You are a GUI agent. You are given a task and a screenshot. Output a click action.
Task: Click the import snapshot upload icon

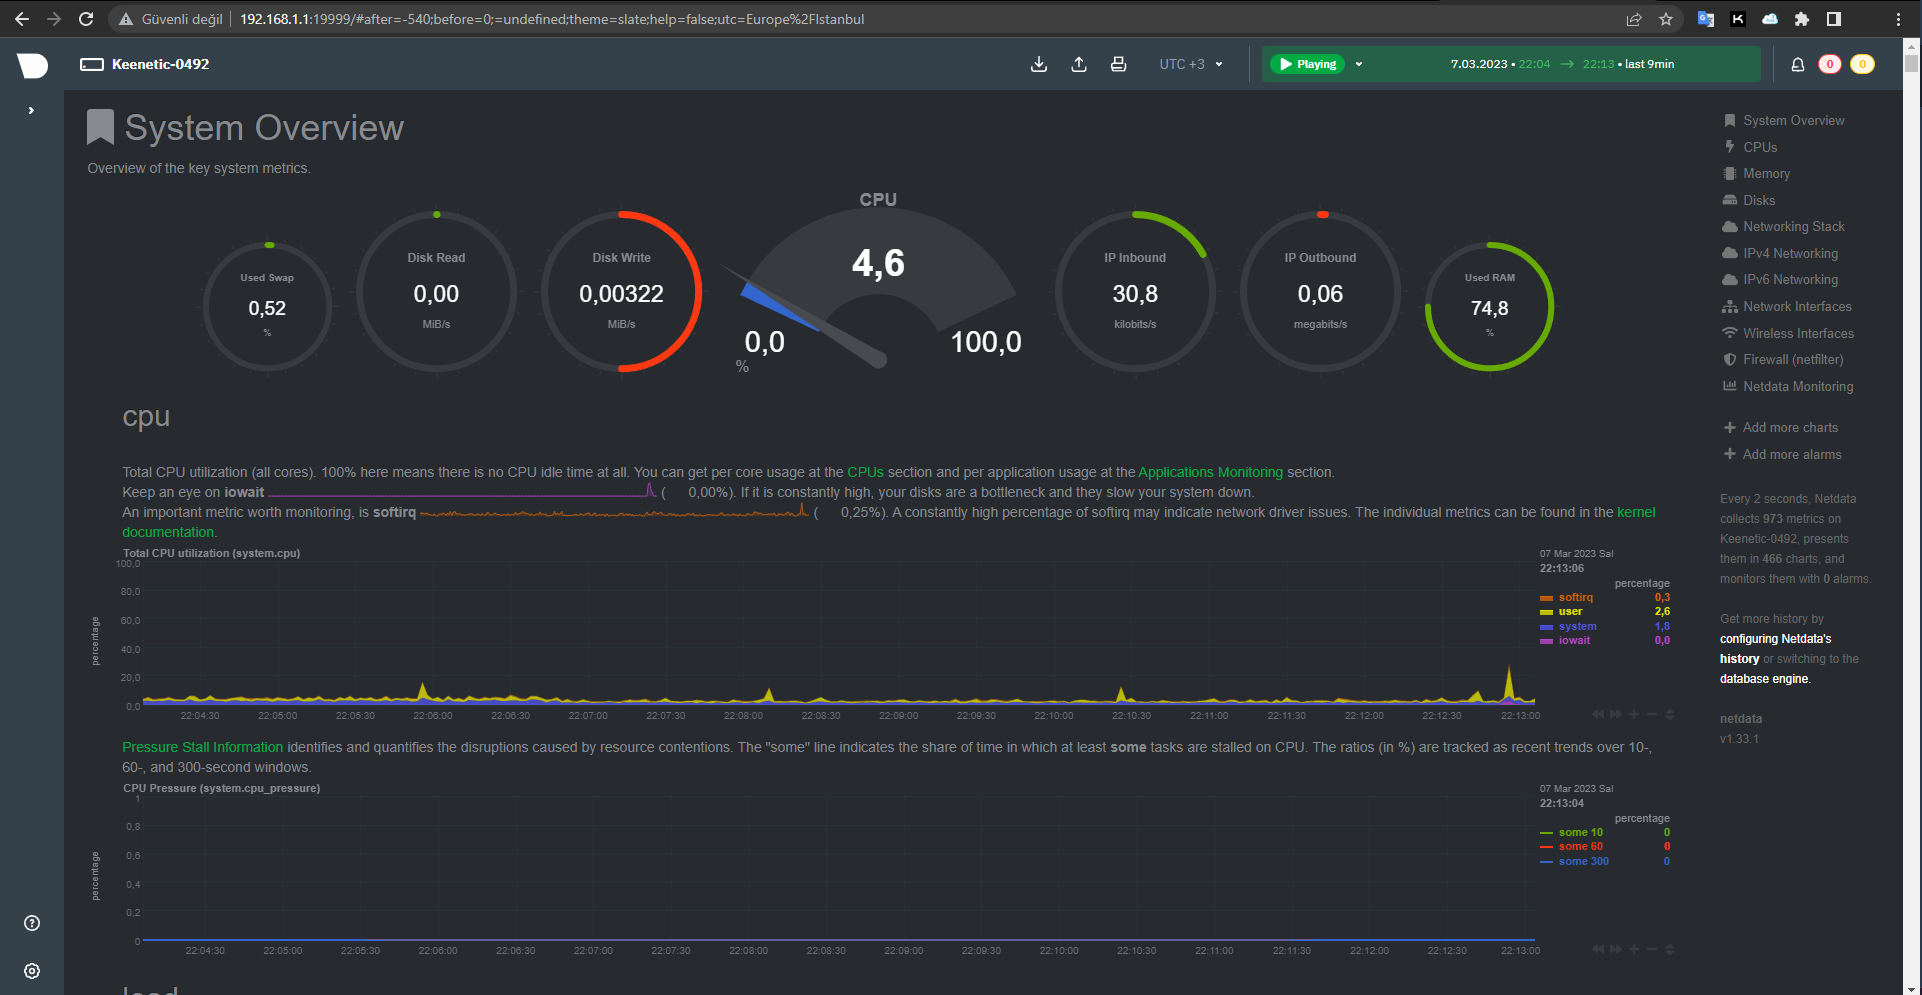tap(1079, 64)
